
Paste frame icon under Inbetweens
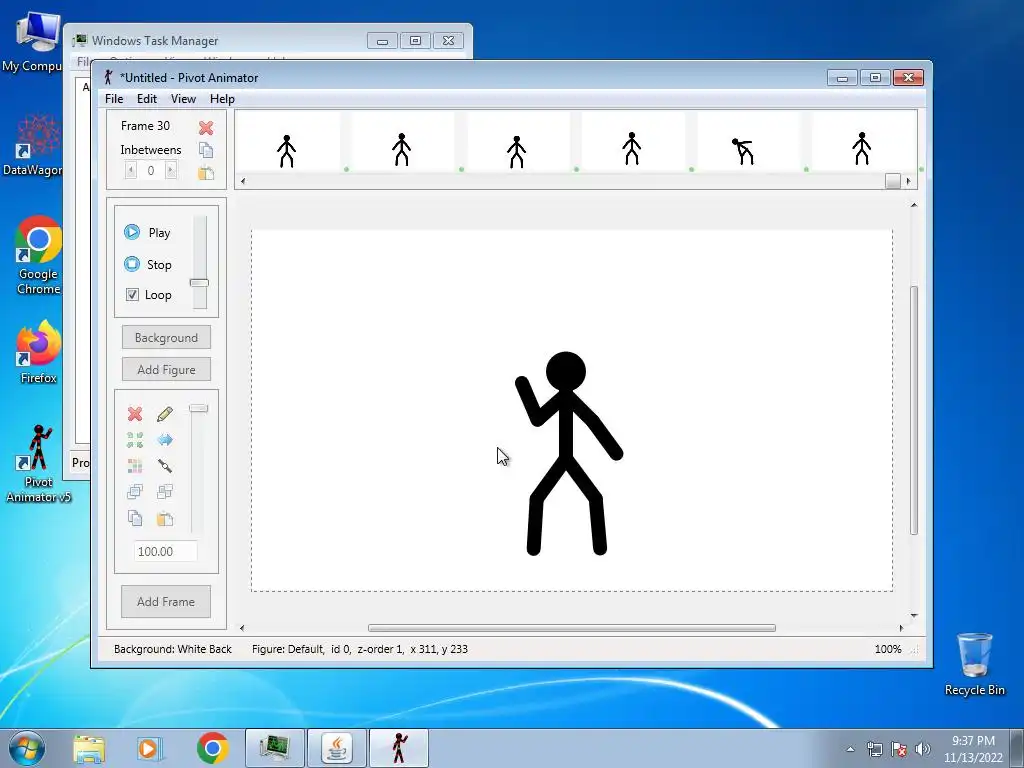pyautogui.click(x=206, y=173)
